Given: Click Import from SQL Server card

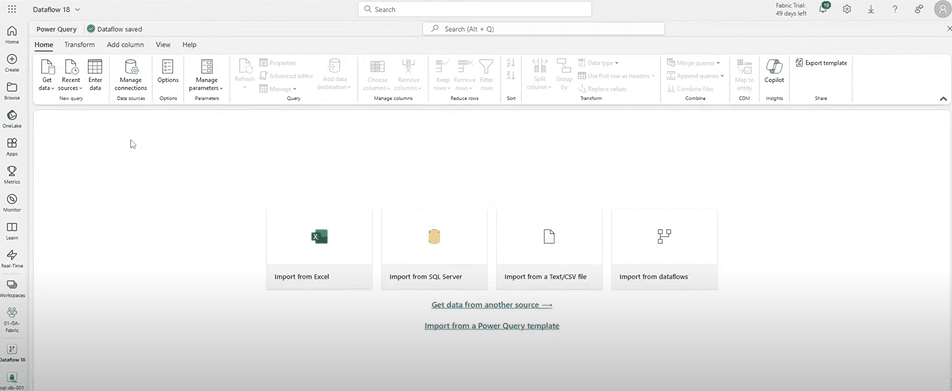Looking at the screenshot, I should (x=434, y=249).
